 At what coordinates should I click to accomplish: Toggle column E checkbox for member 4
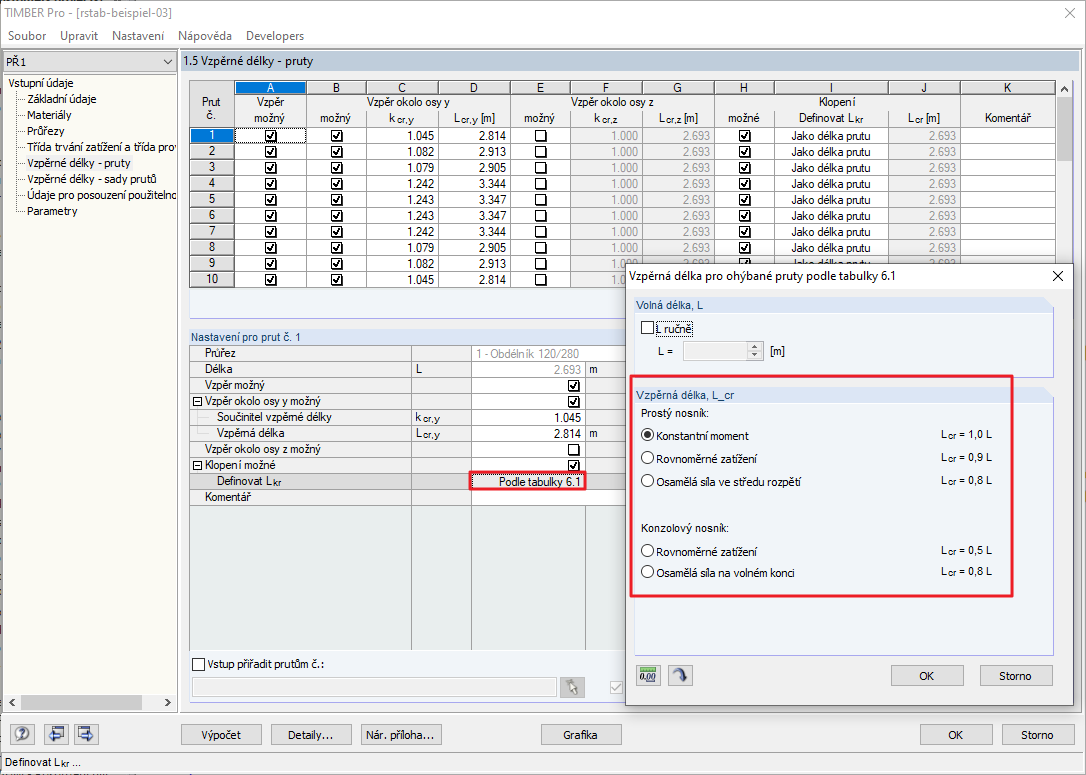(541, 184)
